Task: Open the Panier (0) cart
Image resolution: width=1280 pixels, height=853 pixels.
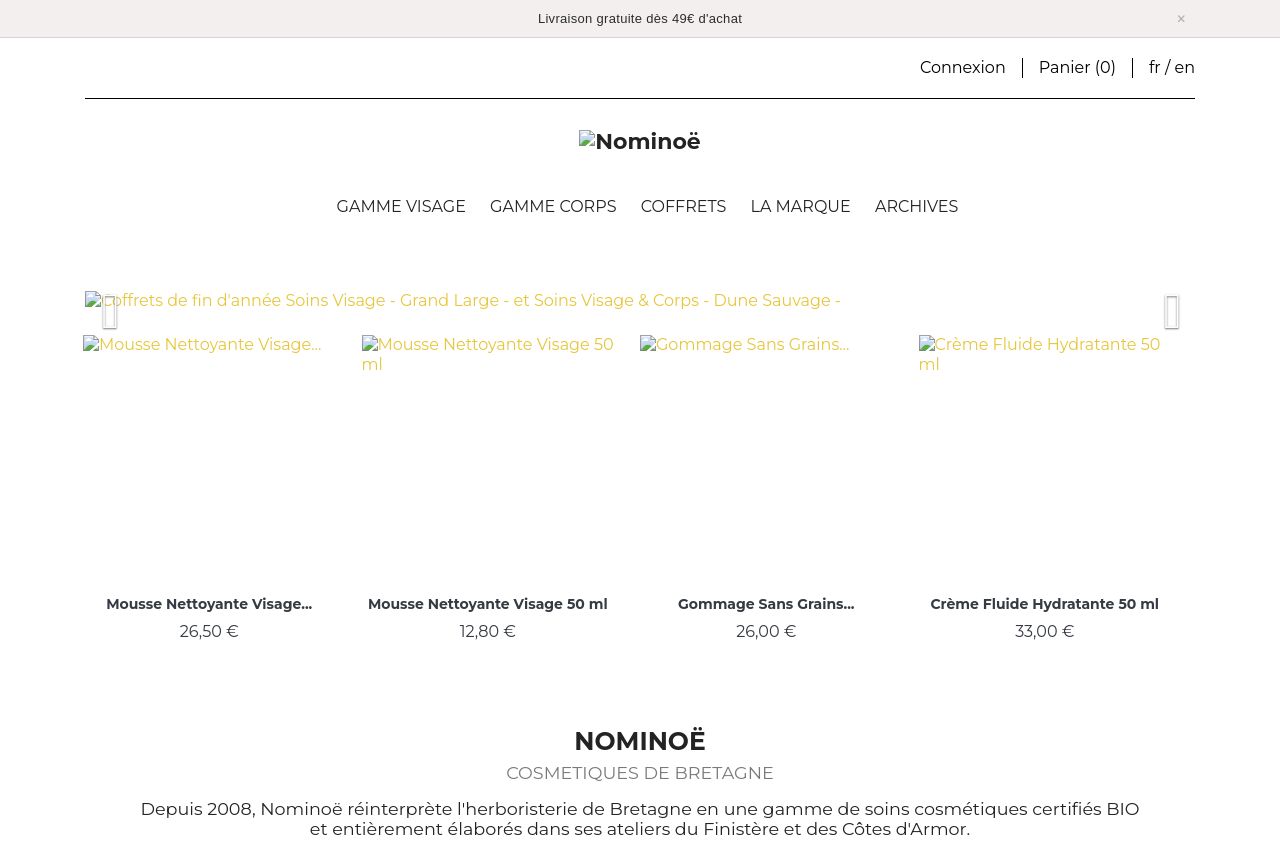Action: 1077,67
